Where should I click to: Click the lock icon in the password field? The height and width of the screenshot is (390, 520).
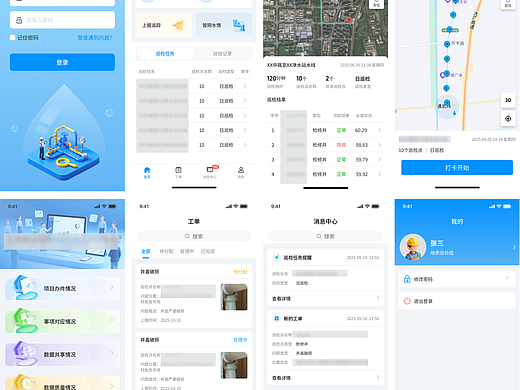pos(19,20)
